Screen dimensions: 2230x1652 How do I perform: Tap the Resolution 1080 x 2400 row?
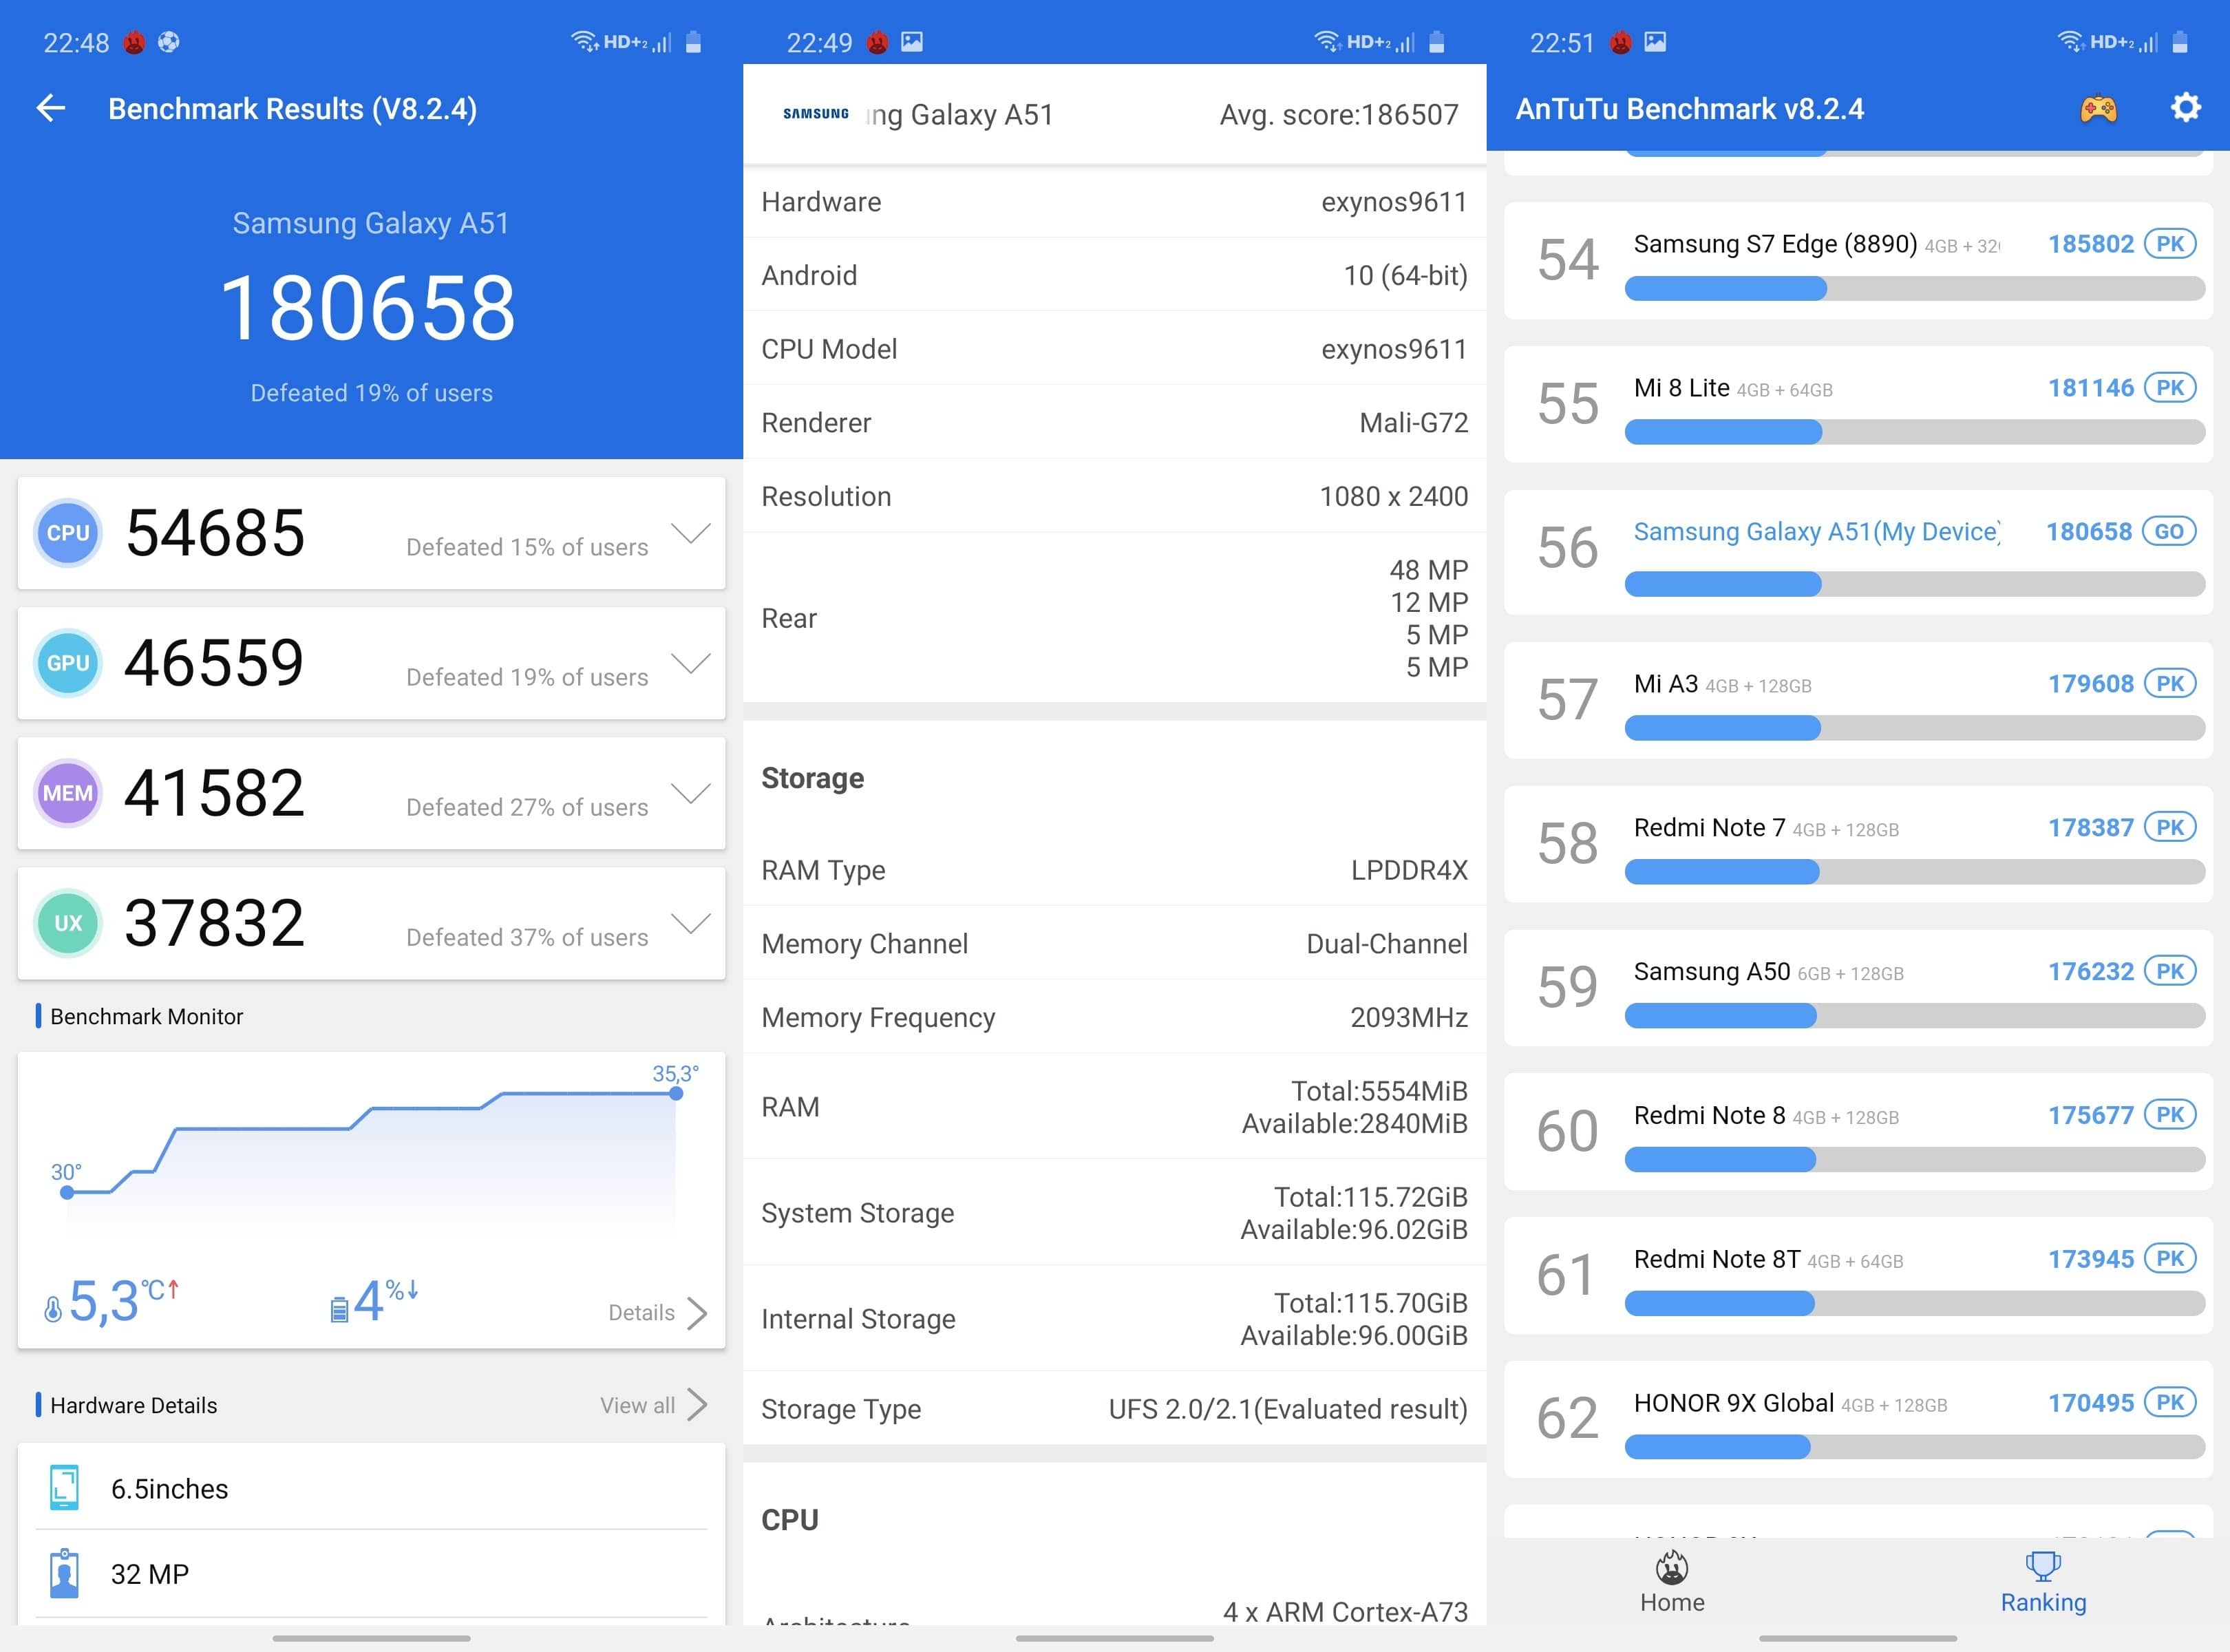(x=1114, y=496)
